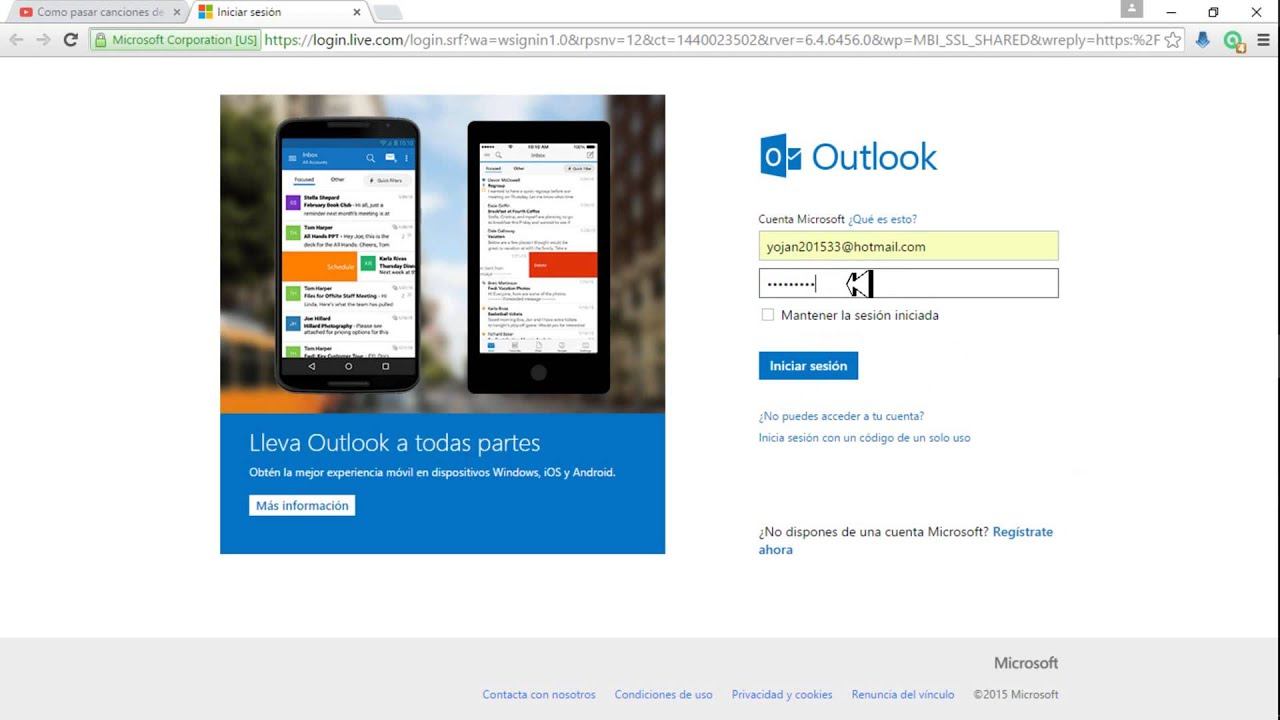Click the browser address bar URL

tap(712, 40)
